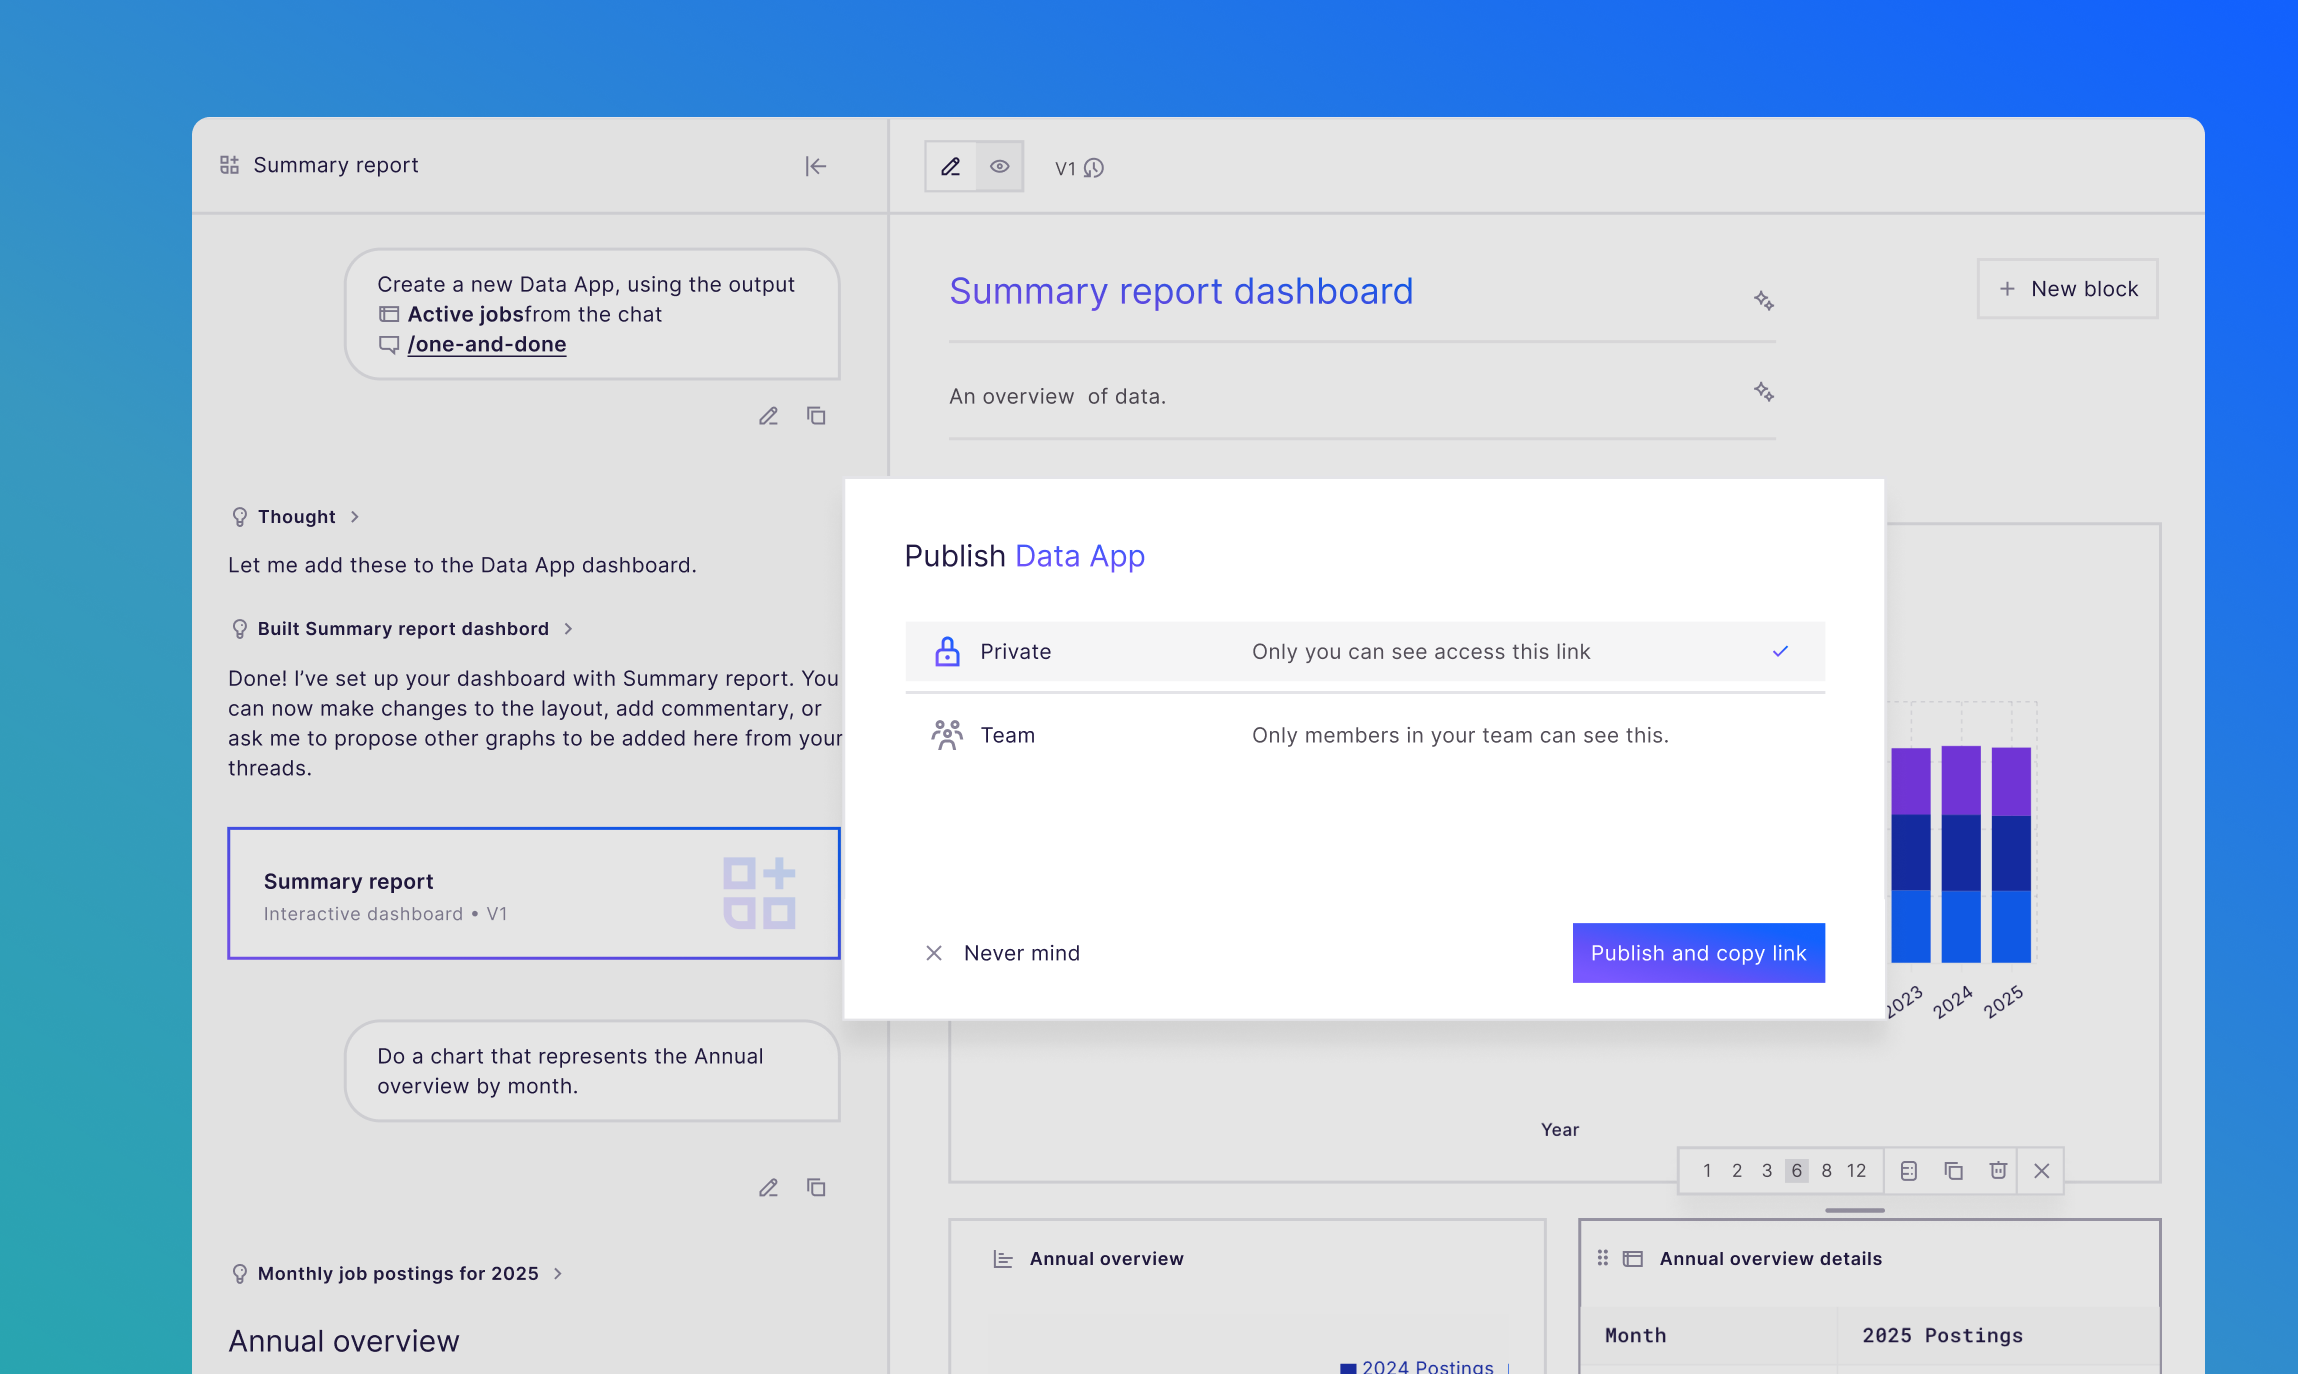This screenshot has height=1374, width=2298.
Task: Delete the block using the trash icon
Action: (x=1997, y=1170)
